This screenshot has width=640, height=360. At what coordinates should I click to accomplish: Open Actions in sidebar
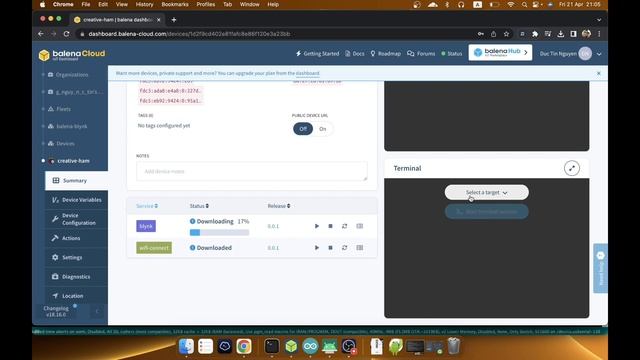(76, 238)
